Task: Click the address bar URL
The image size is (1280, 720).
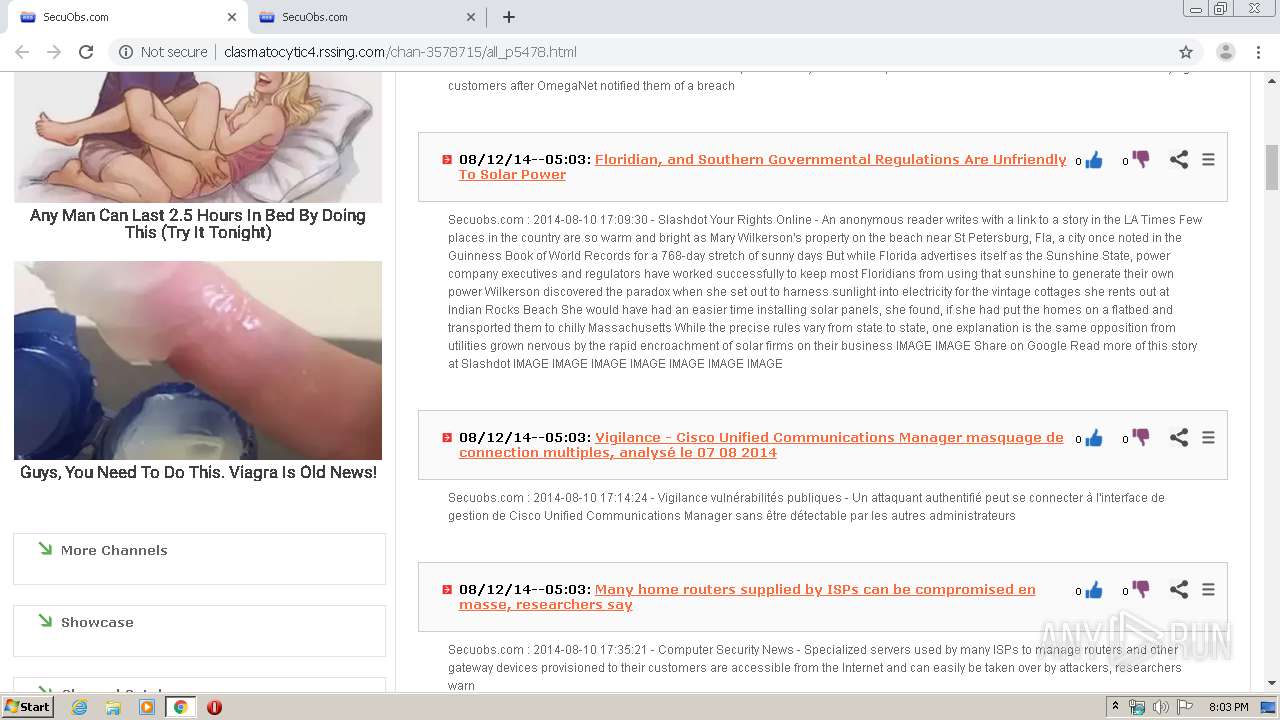Action: [400, 52]
